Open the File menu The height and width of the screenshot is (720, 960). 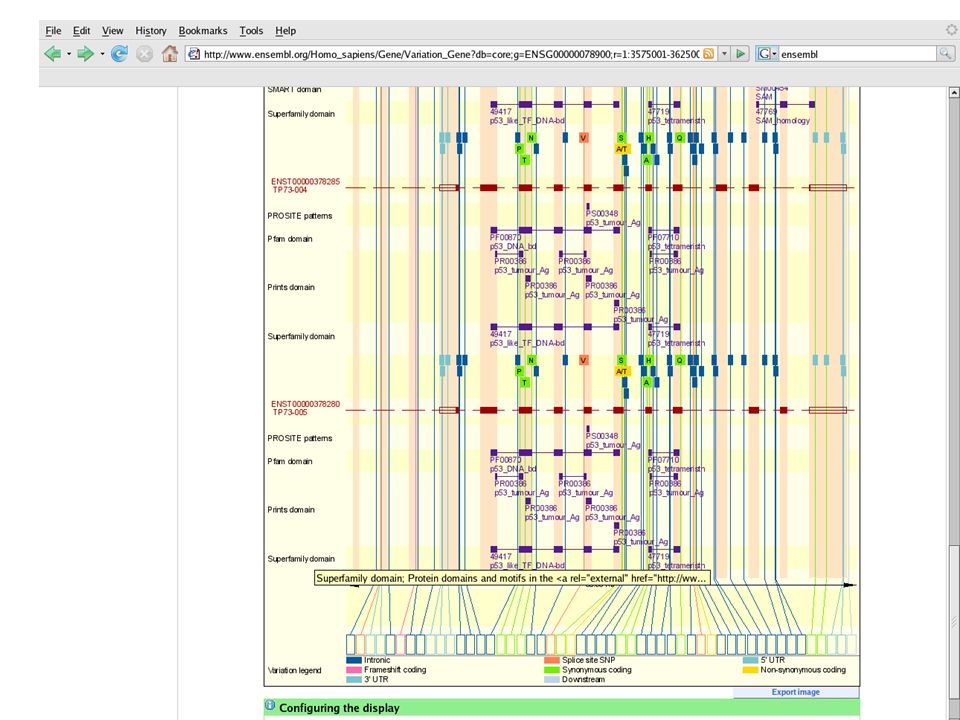pyautogui.click(x=53, y=31)
